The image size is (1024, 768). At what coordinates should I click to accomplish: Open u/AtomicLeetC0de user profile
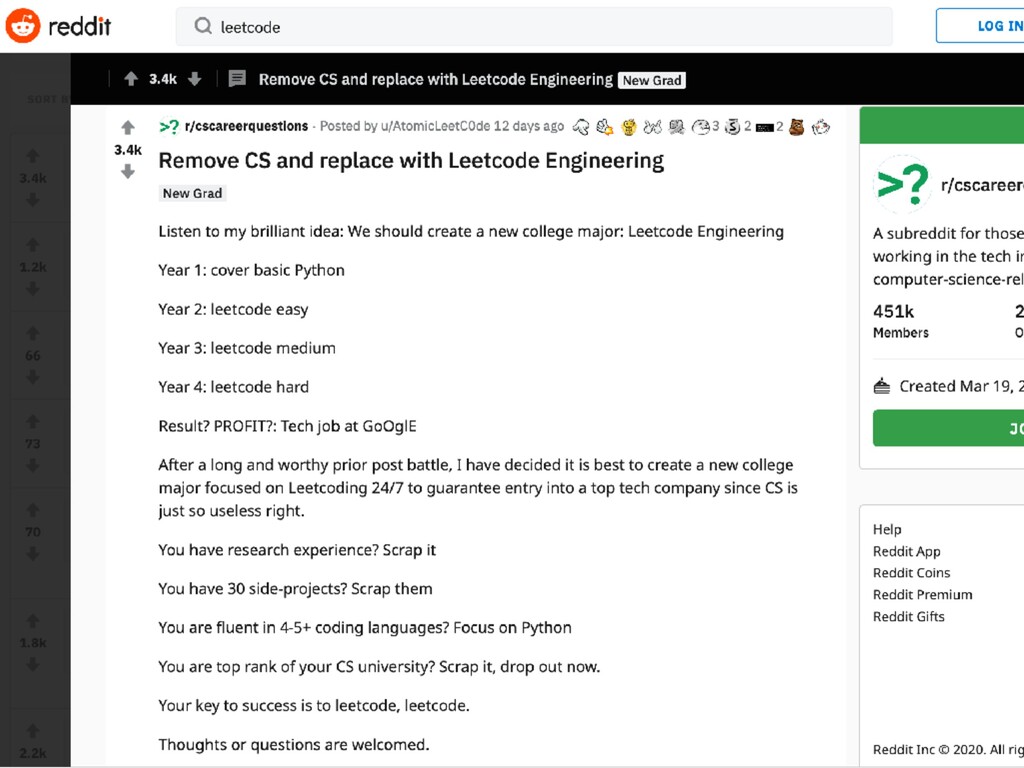(x=434, y=126)
